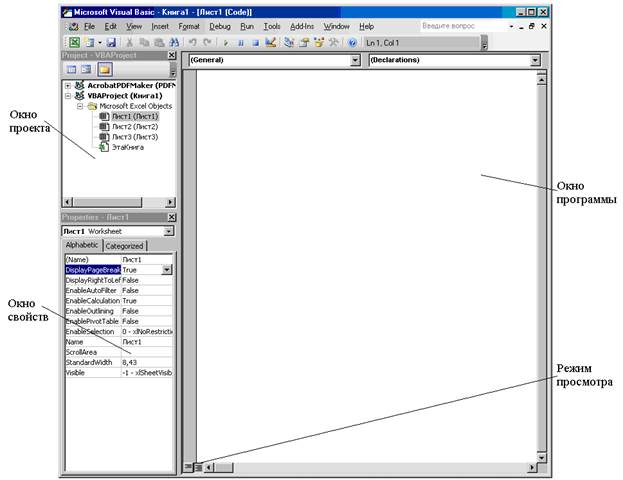Viewport: 623px width, 480px height.
Task: Click the Copy icon in the toolbar
Action: click(x=144, y=42)
